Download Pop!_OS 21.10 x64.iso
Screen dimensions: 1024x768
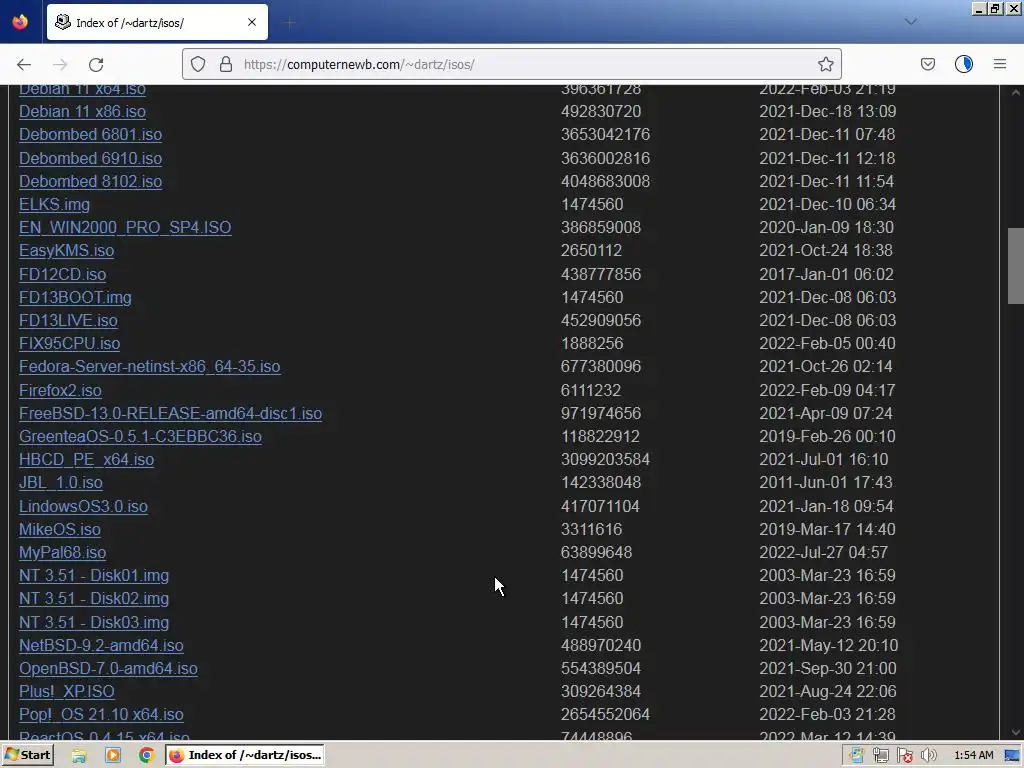pyautogui.click(x=101, y=714)
